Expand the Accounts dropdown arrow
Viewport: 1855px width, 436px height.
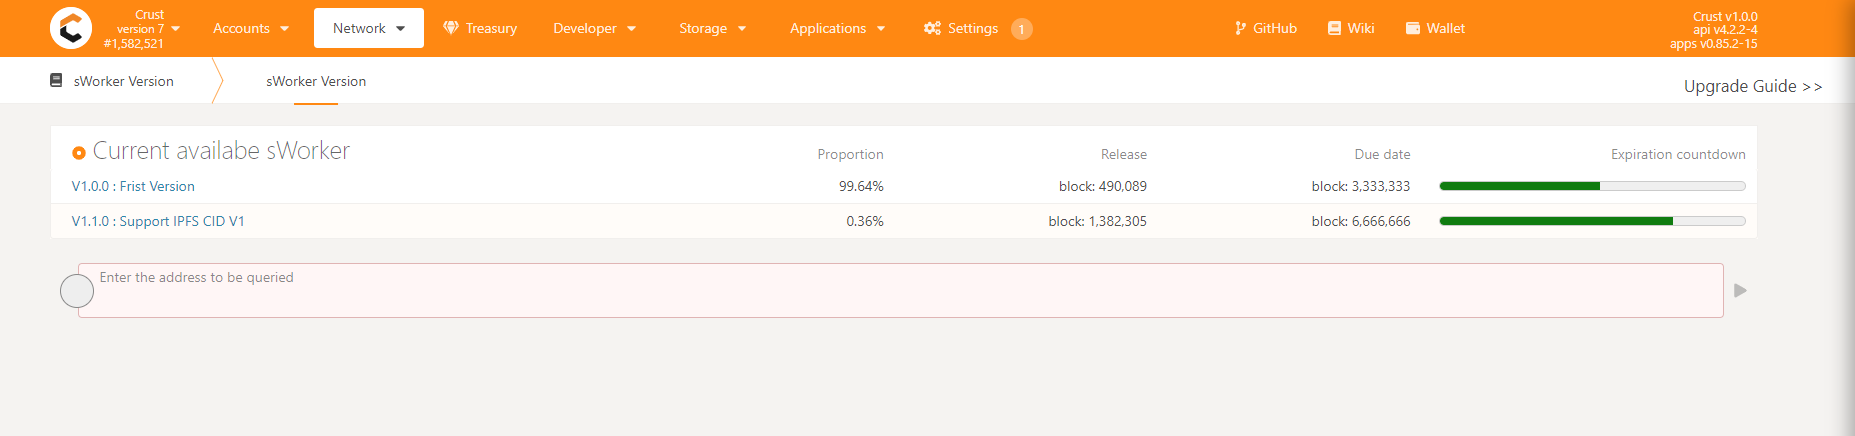point(284,29)
